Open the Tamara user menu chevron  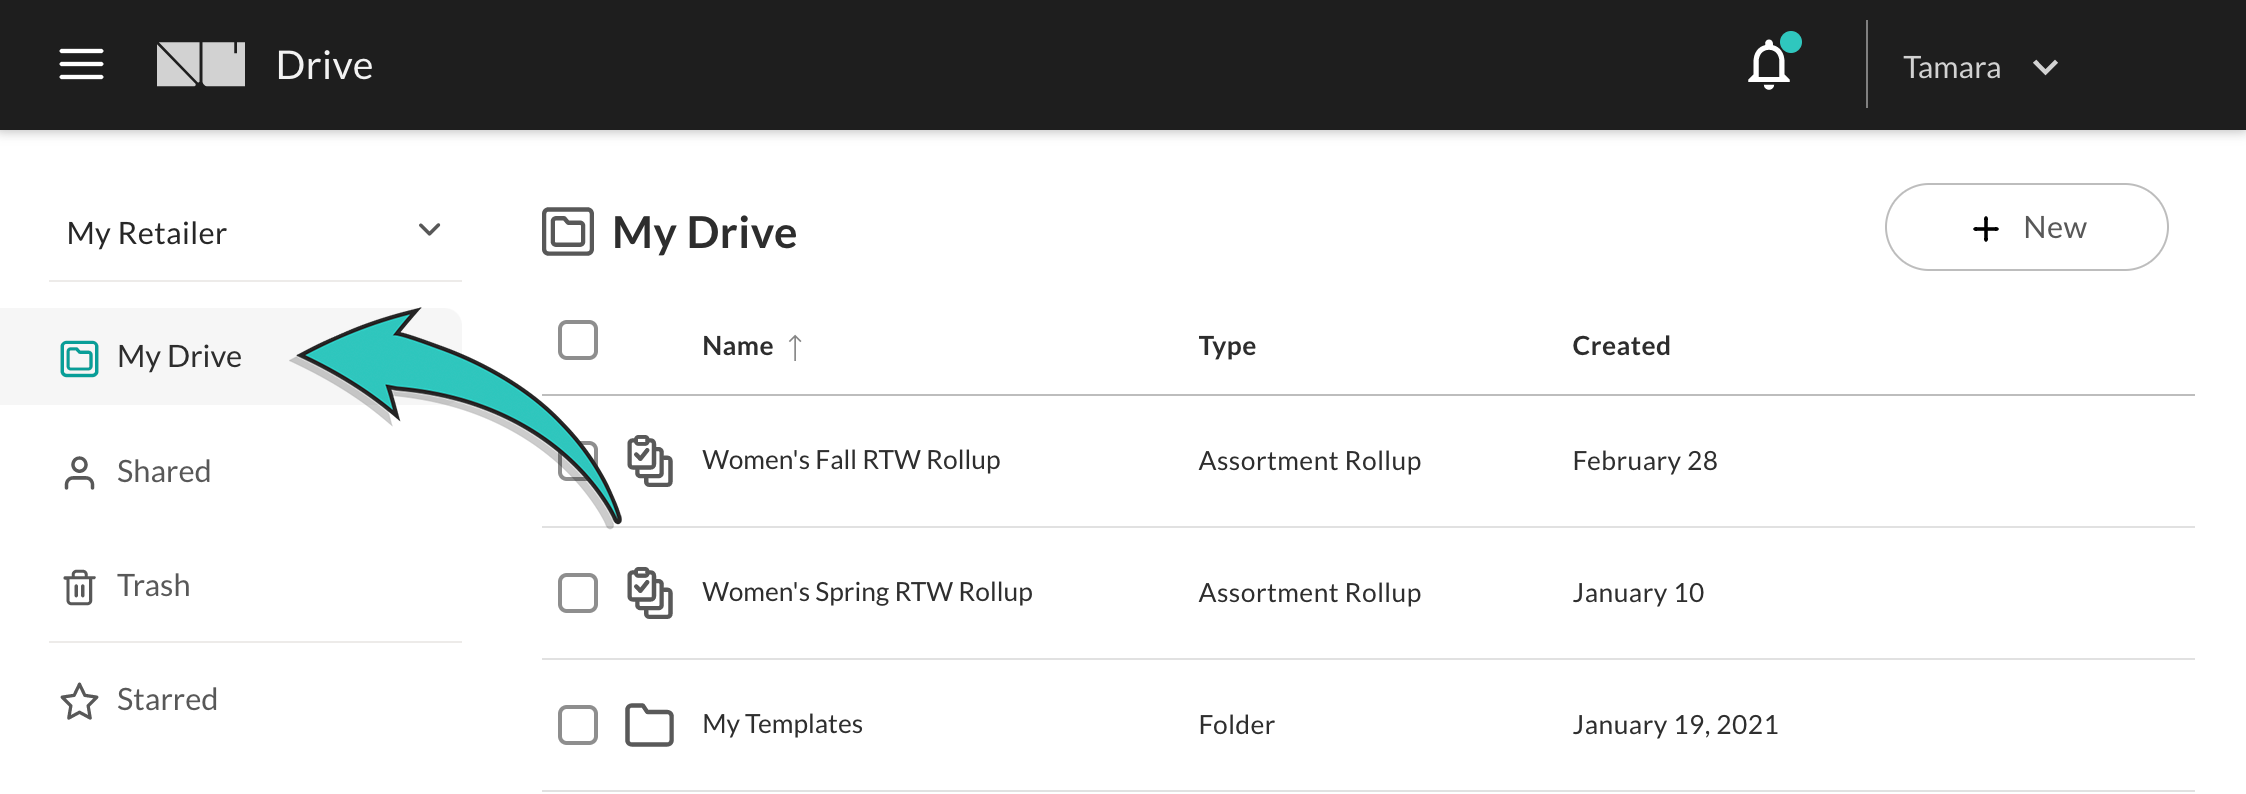(2045, 67)
